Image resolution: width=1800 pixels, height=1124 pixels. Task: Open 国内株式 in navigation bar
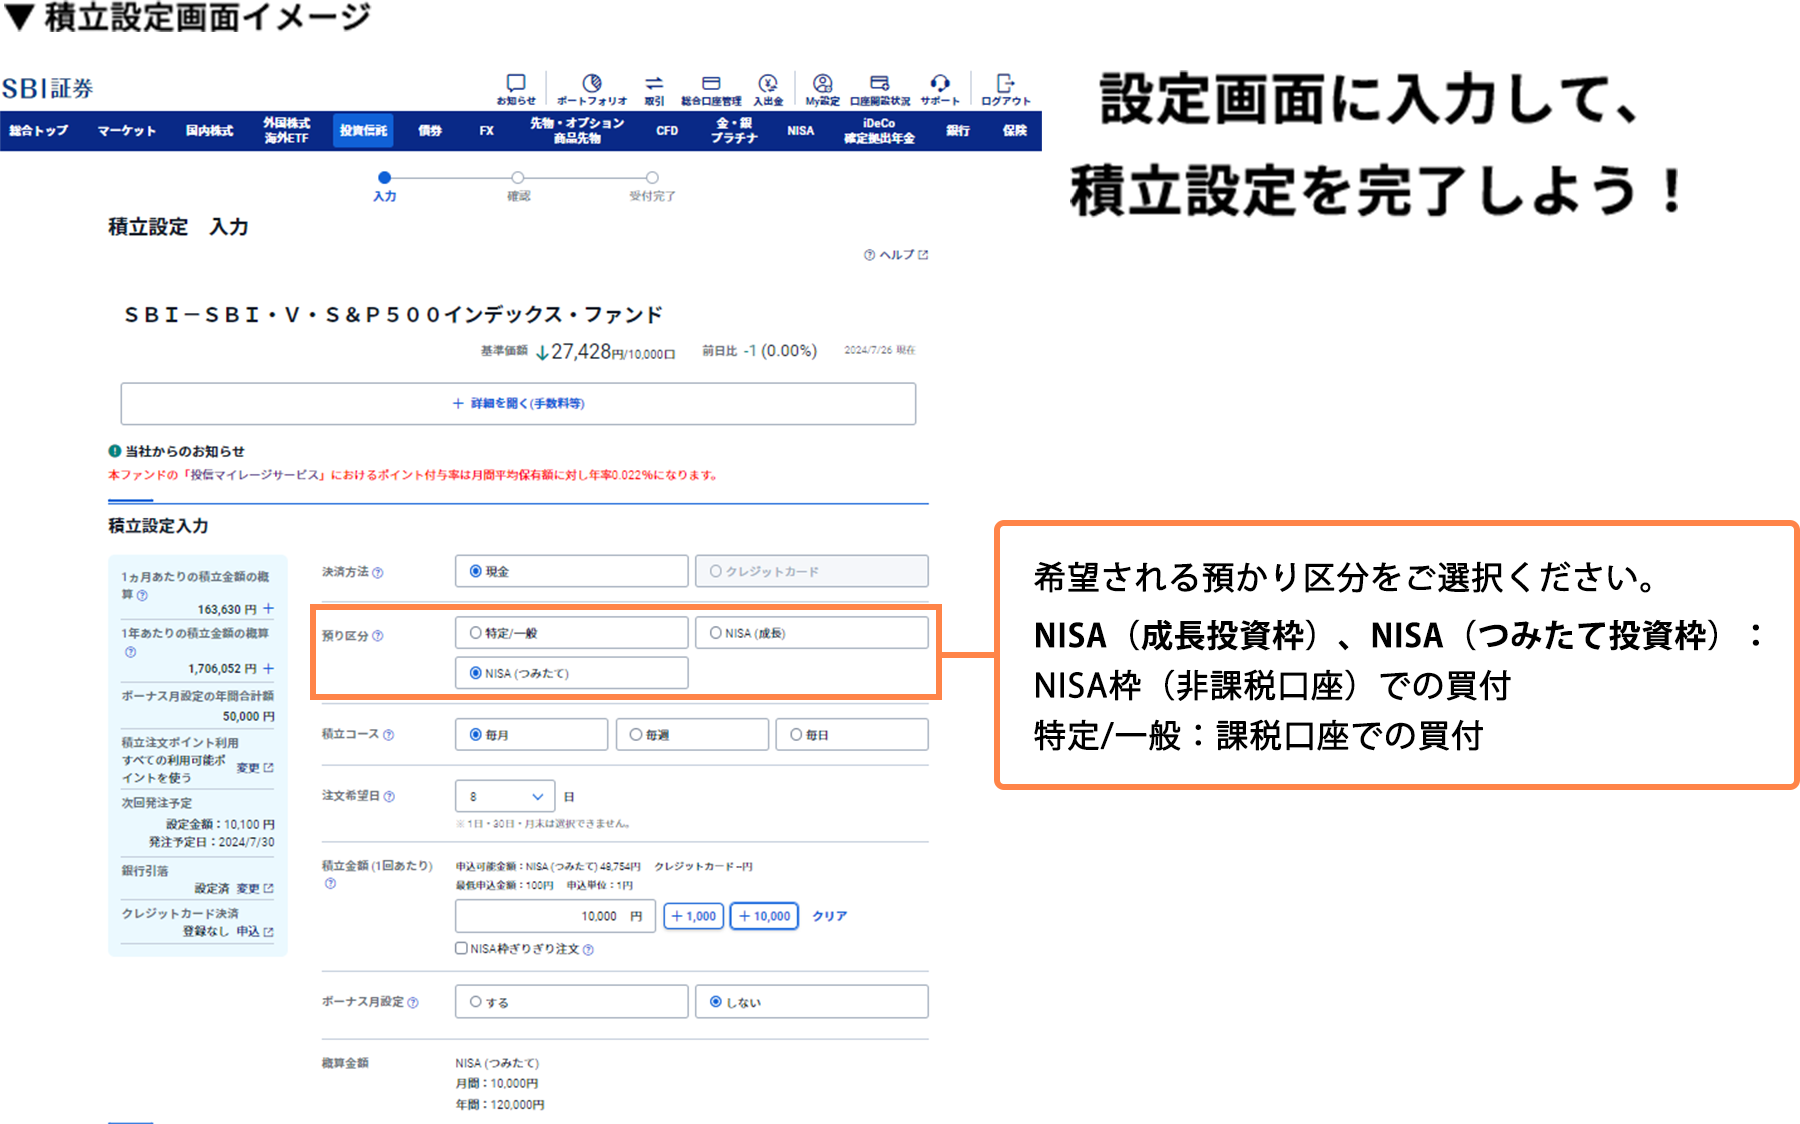(x=209, y=131)
